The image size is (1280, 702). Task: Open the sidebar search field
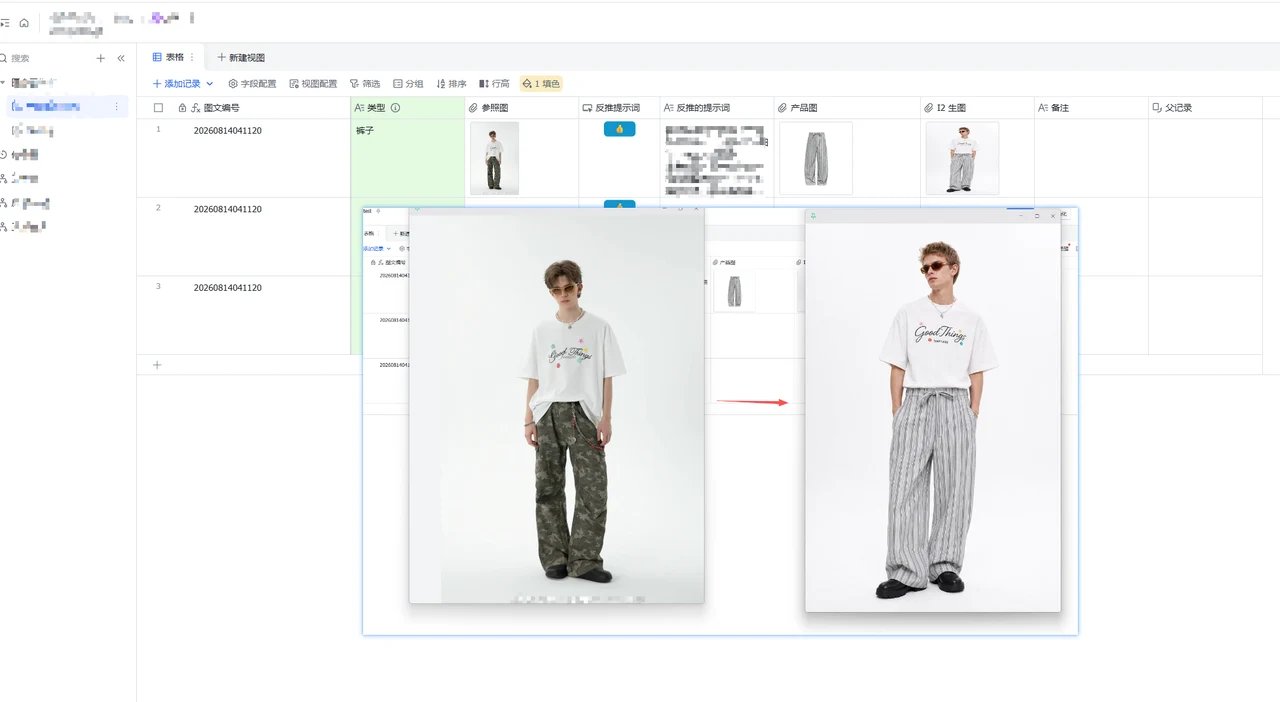45,59
